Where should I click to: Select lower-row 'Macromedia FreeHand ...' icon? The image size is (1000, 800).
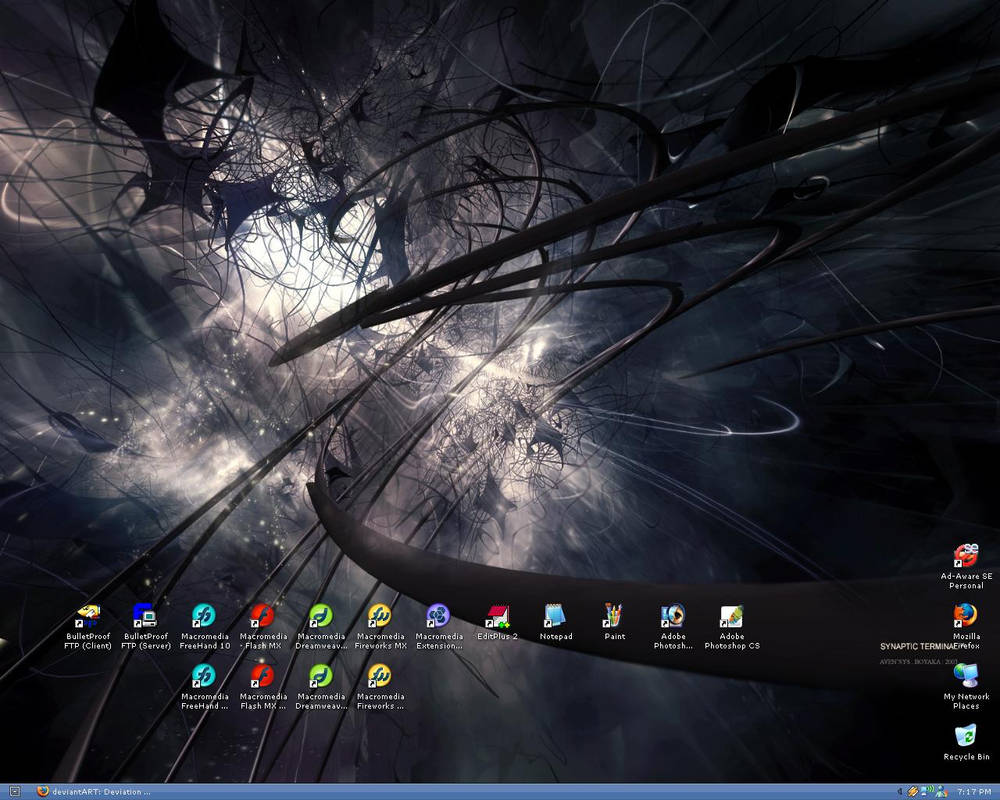[x=204, y=687]
